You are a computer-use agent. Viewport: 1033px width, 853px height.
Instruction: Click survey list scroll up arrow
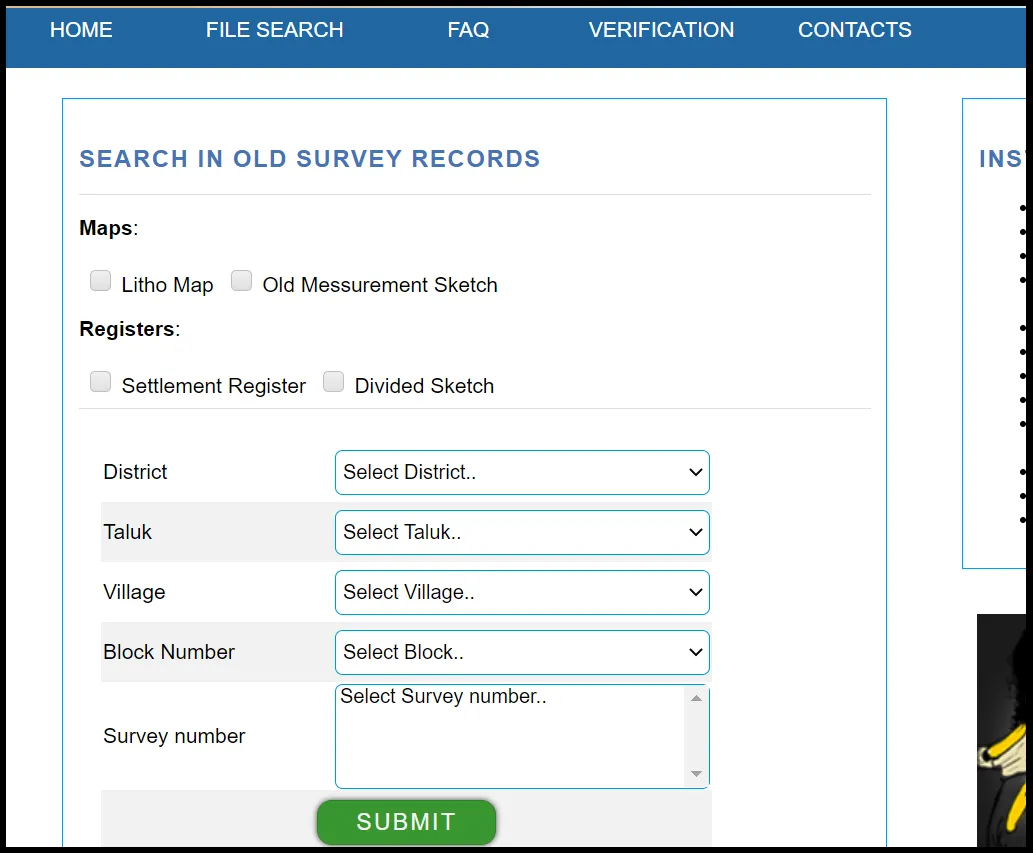coord(696,698)
